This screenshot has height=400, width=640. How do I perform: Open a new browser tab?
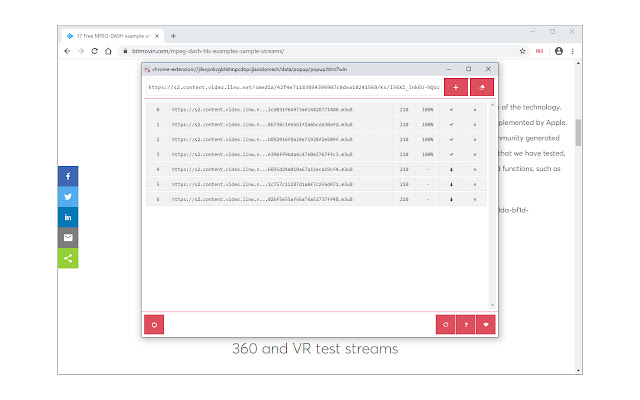pos(173,35)
